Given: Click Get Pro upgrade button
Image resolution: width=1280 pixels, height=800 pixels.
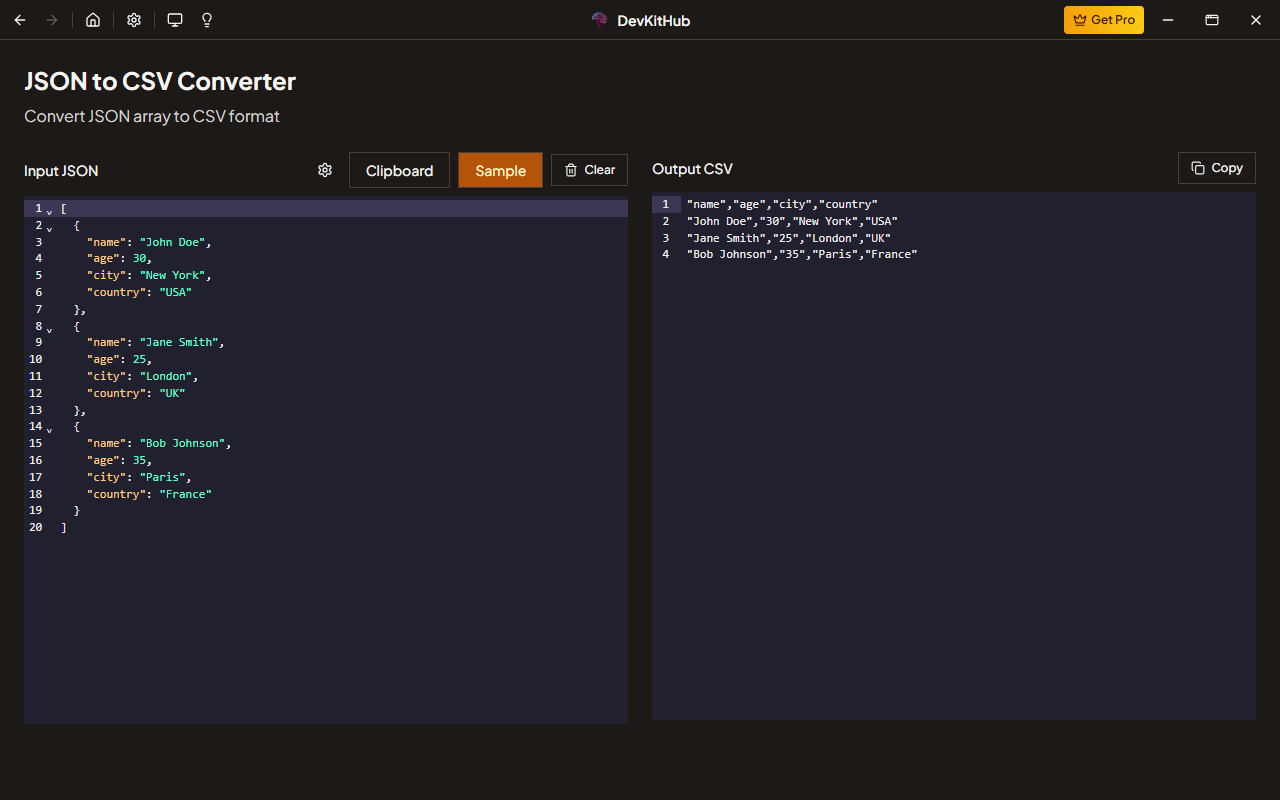Looking at the screenshot, I should pyautogui.click(x=1104, y=20).
